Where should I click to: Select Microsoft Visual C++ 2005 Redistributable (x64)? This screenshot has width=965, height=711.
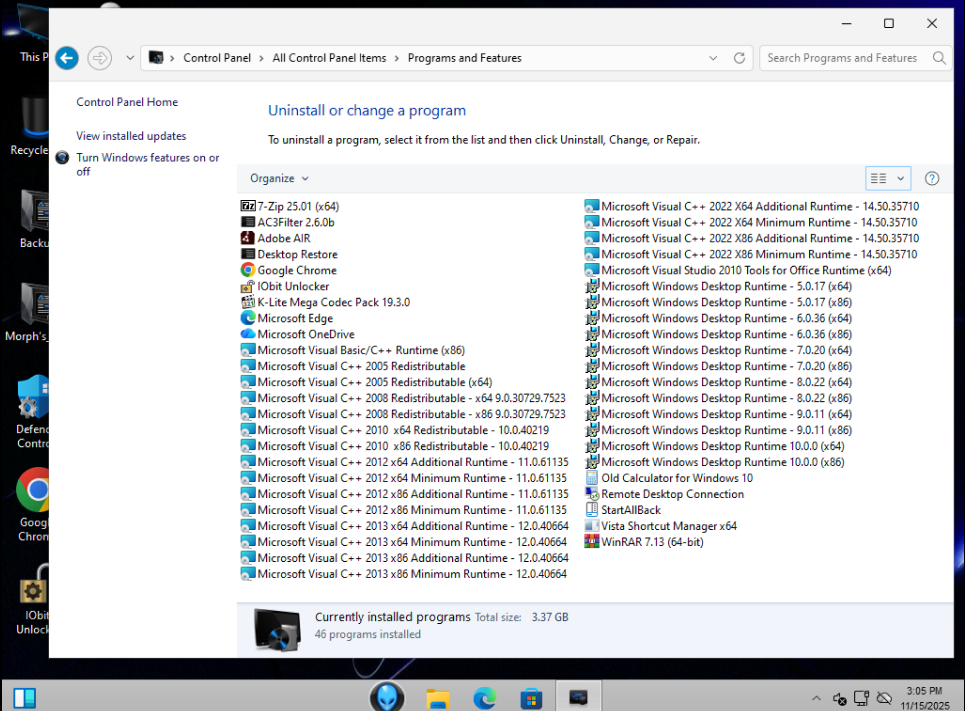(x=367, y=382)
